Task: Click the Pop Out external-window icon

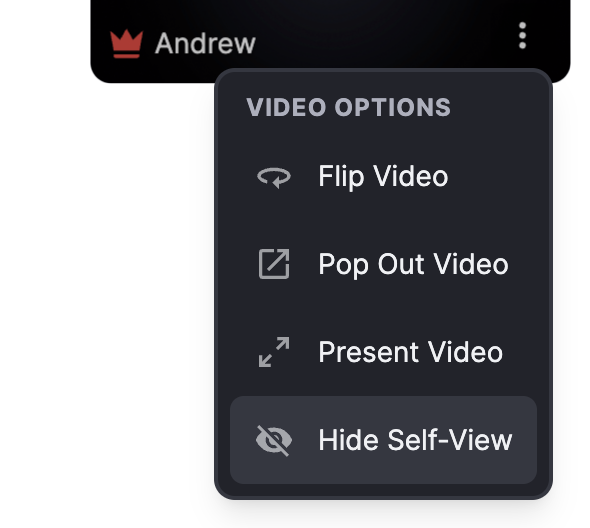Action: click(x=274, y=264)
